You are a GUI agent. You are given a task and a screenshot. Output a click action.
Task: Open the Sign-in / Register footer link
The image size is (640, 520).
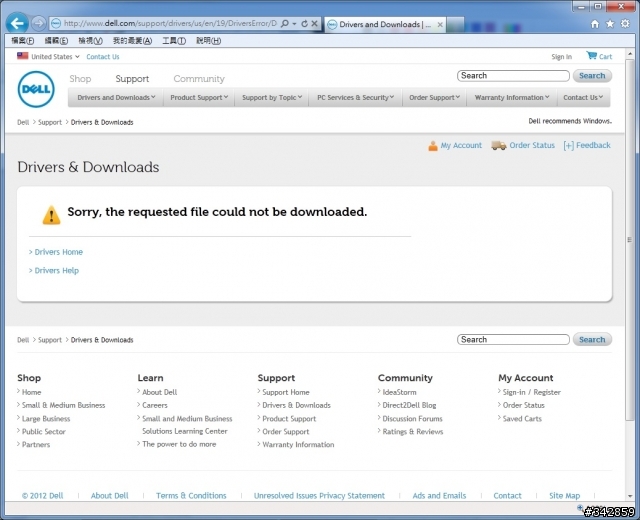[531, 392]
